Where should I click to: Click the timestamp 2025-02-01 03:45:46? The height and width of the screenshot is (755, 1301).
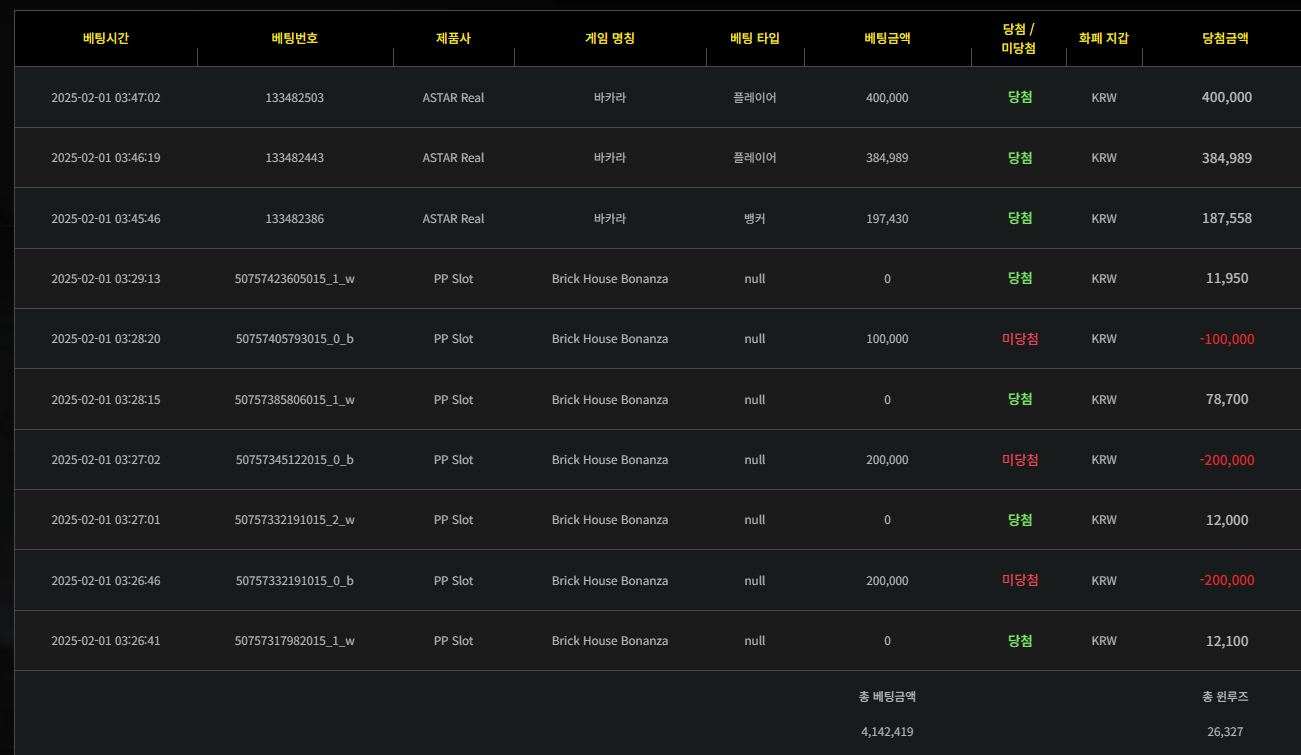click(x=106, y=219)
